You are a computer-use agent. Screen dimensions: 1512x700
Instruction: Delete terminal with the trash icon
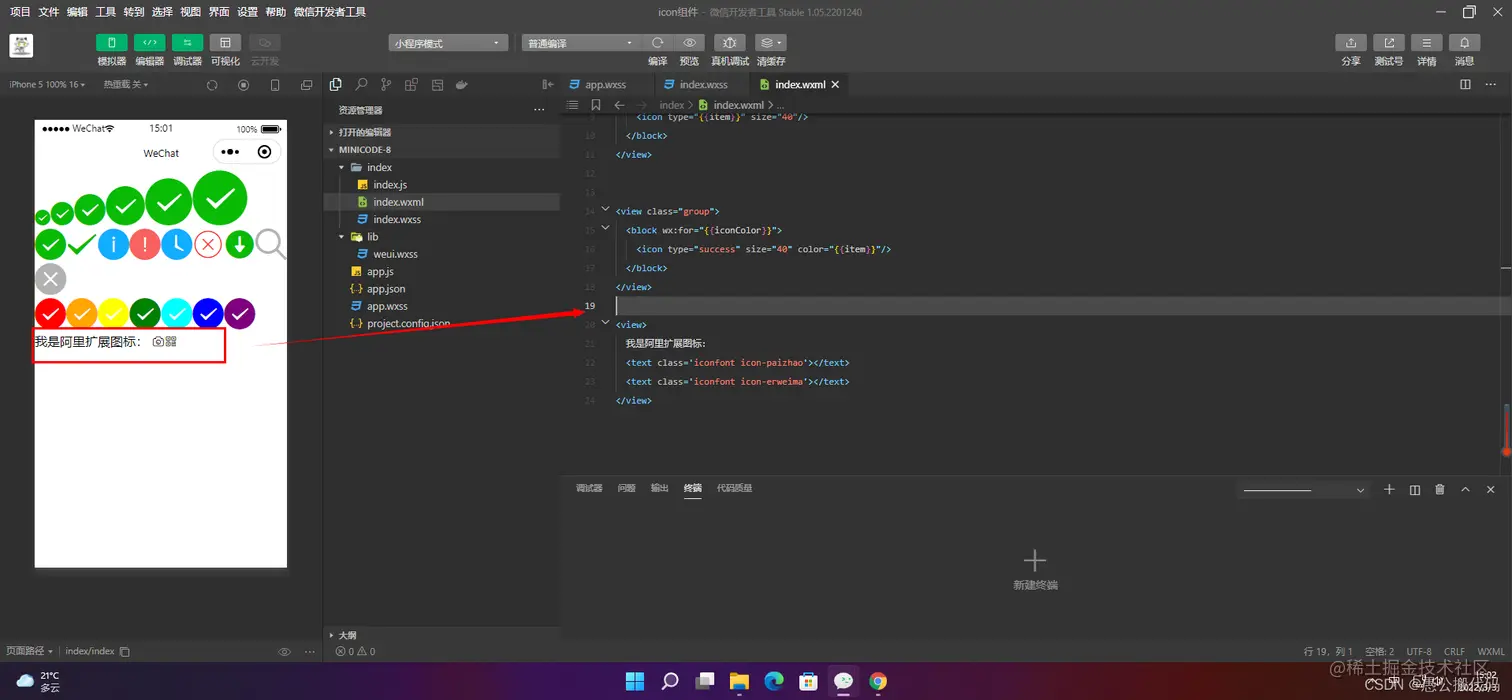coord(1440,489)
